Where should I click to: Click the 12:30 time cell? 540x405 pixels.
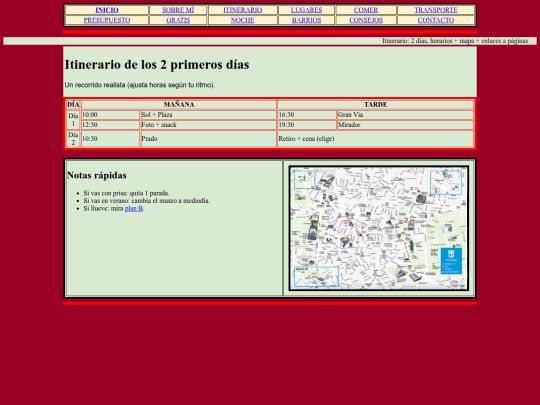111,125
